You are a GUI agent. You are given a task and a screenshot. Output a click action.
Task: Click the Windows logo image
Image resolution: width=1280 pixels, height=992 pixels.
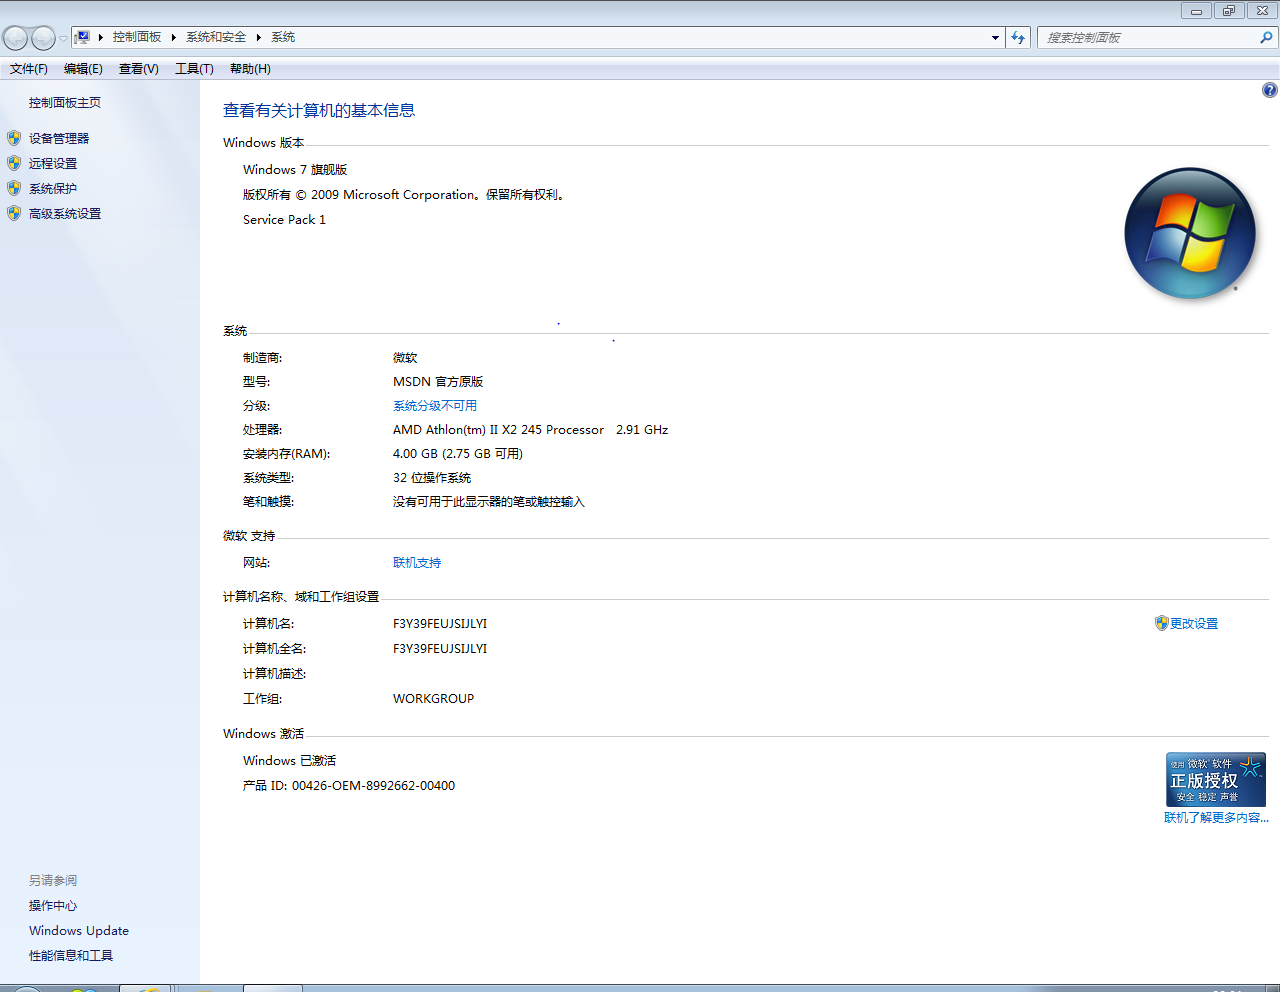coord(1190,234)
